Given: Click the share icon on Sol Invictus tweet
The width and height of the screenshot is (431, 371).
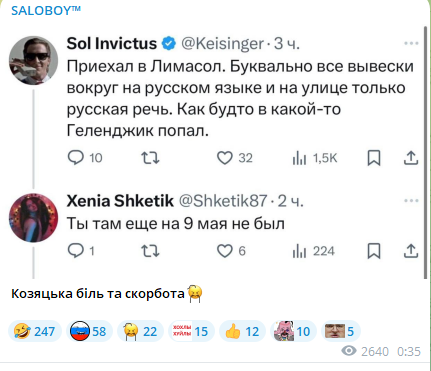Looking at the screenshot, I should pyautogui.click(x=411, y=158).
